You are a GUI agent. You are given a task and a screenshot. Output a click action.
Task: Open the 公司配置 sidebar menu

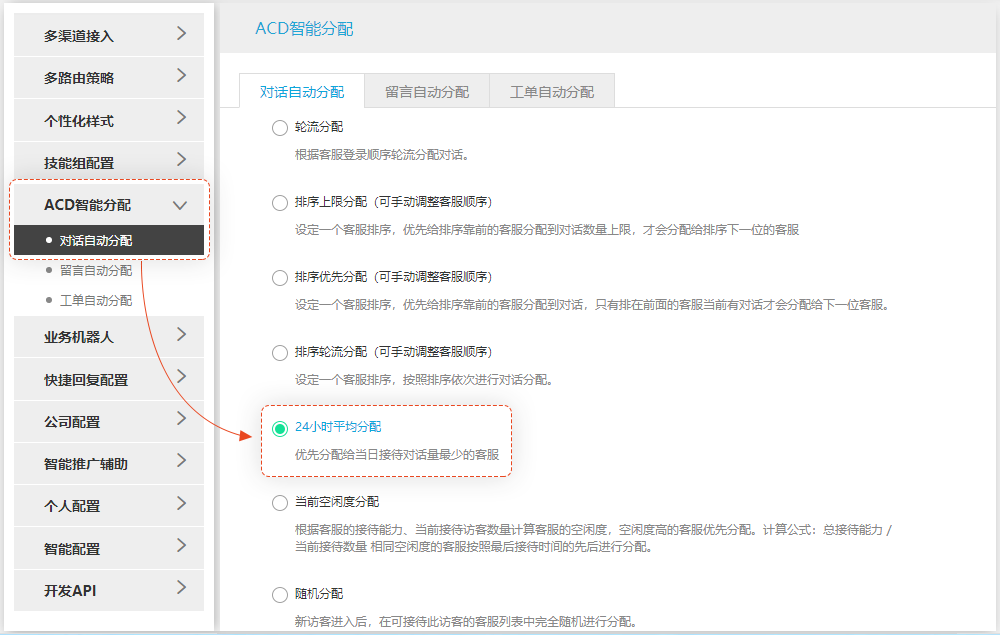[x=109, y=421]
